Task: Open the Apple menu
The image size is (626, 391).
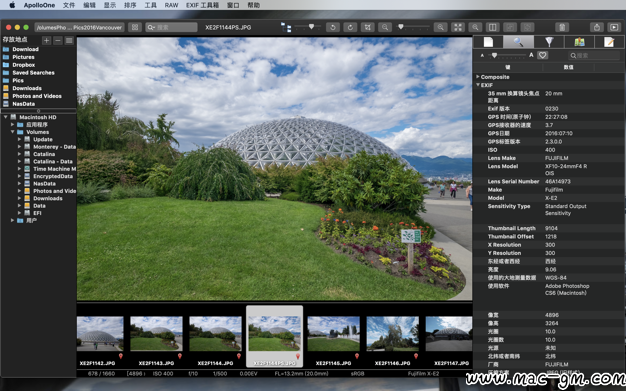Action: click(12, 5)
